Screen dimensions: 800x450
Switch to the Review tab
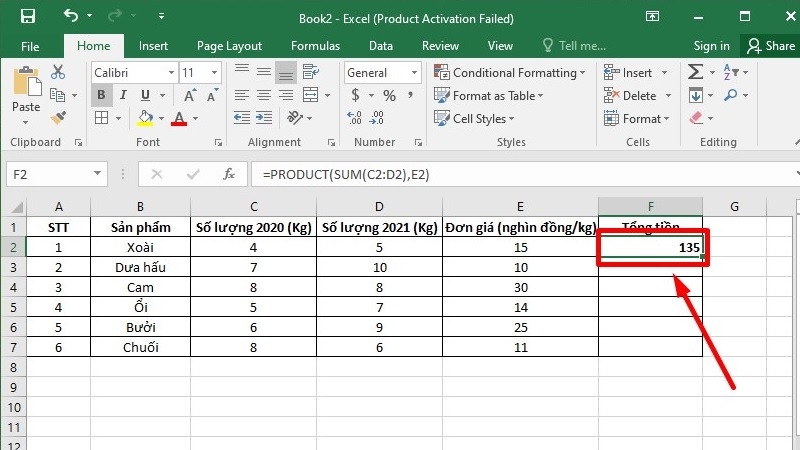(x=440, y=46)
